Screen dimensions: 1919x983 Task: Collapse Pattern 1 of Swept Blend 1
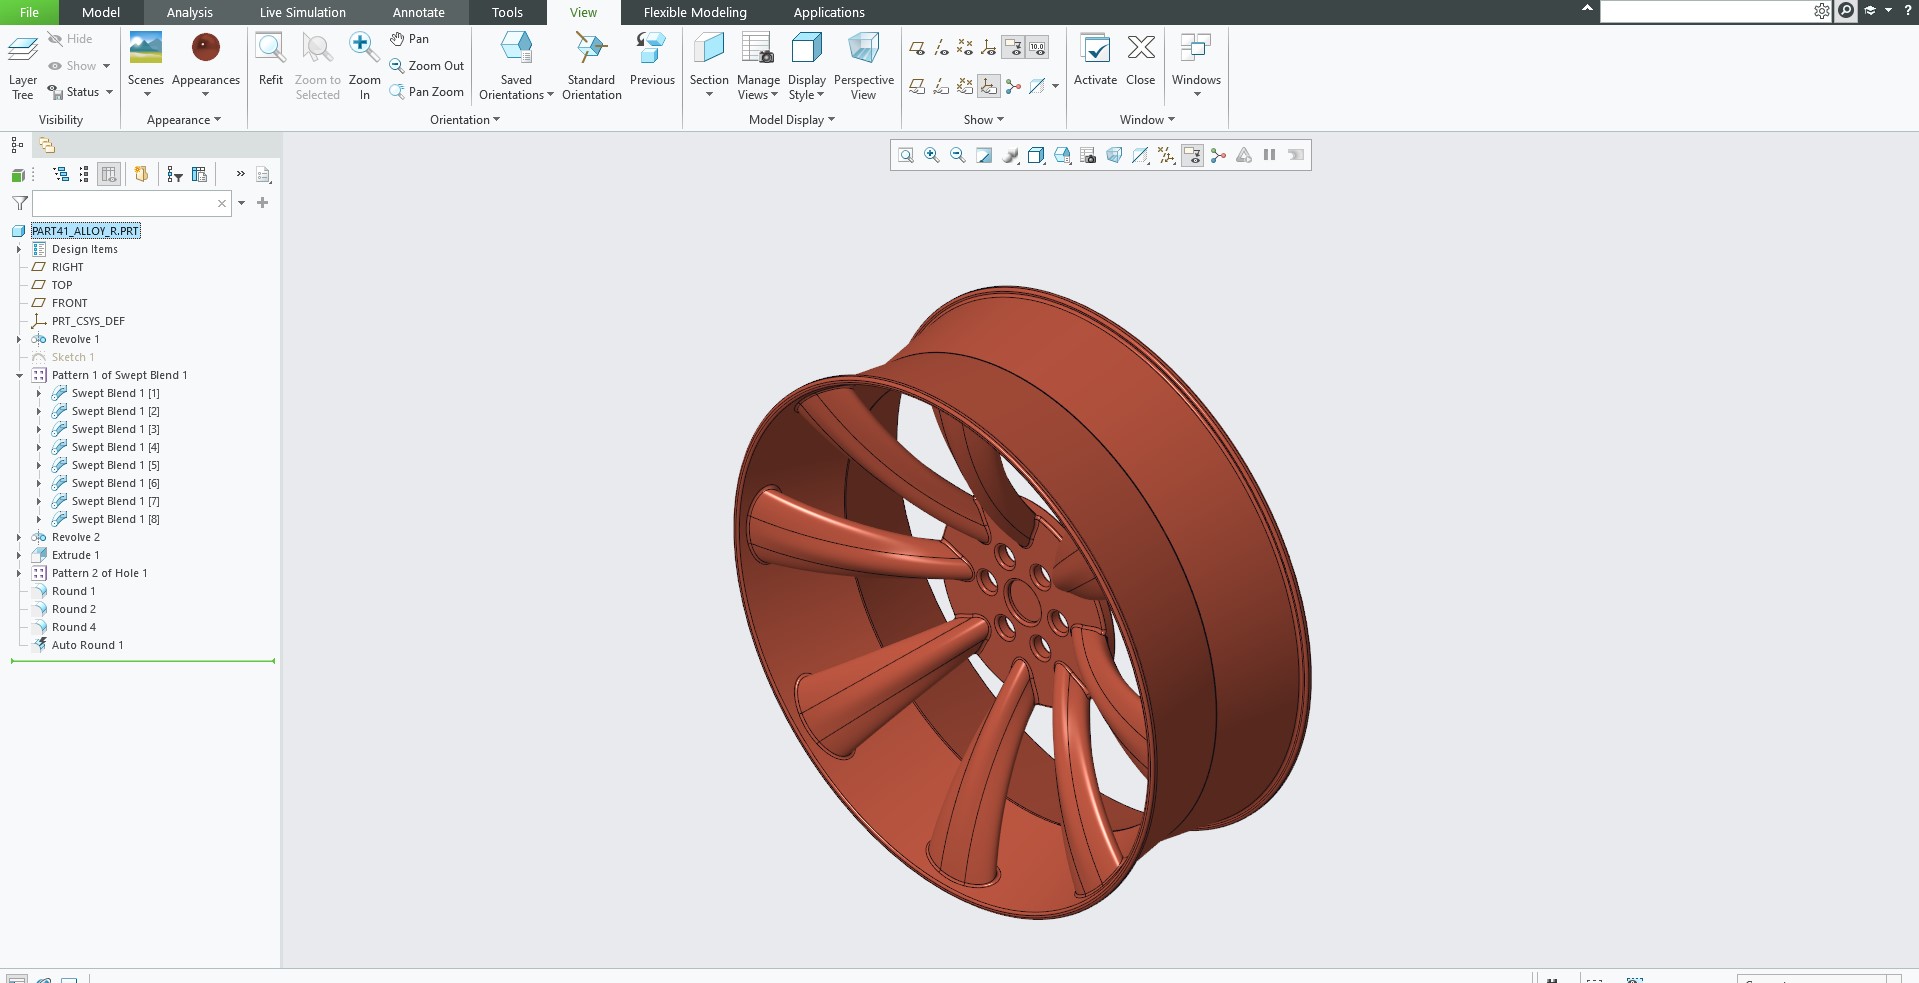19,376
